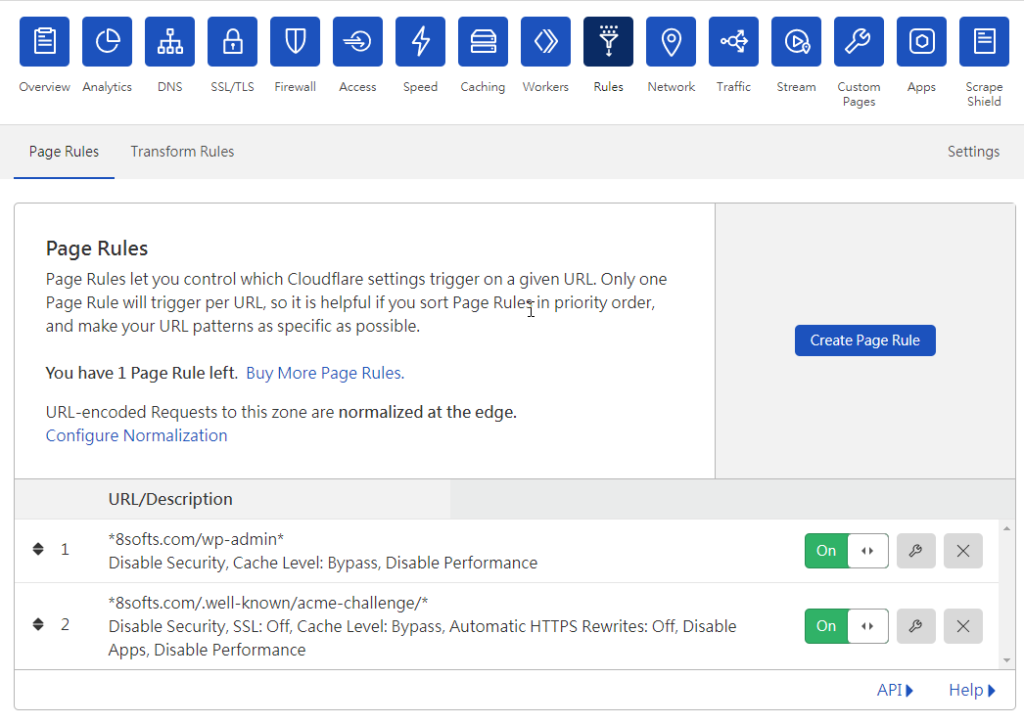Image resolution: width=1024 pixels, height=724 pixels.
Task: Switch to the Transform Rules tab
Action: pyautogui.click(x=182, y=151)
